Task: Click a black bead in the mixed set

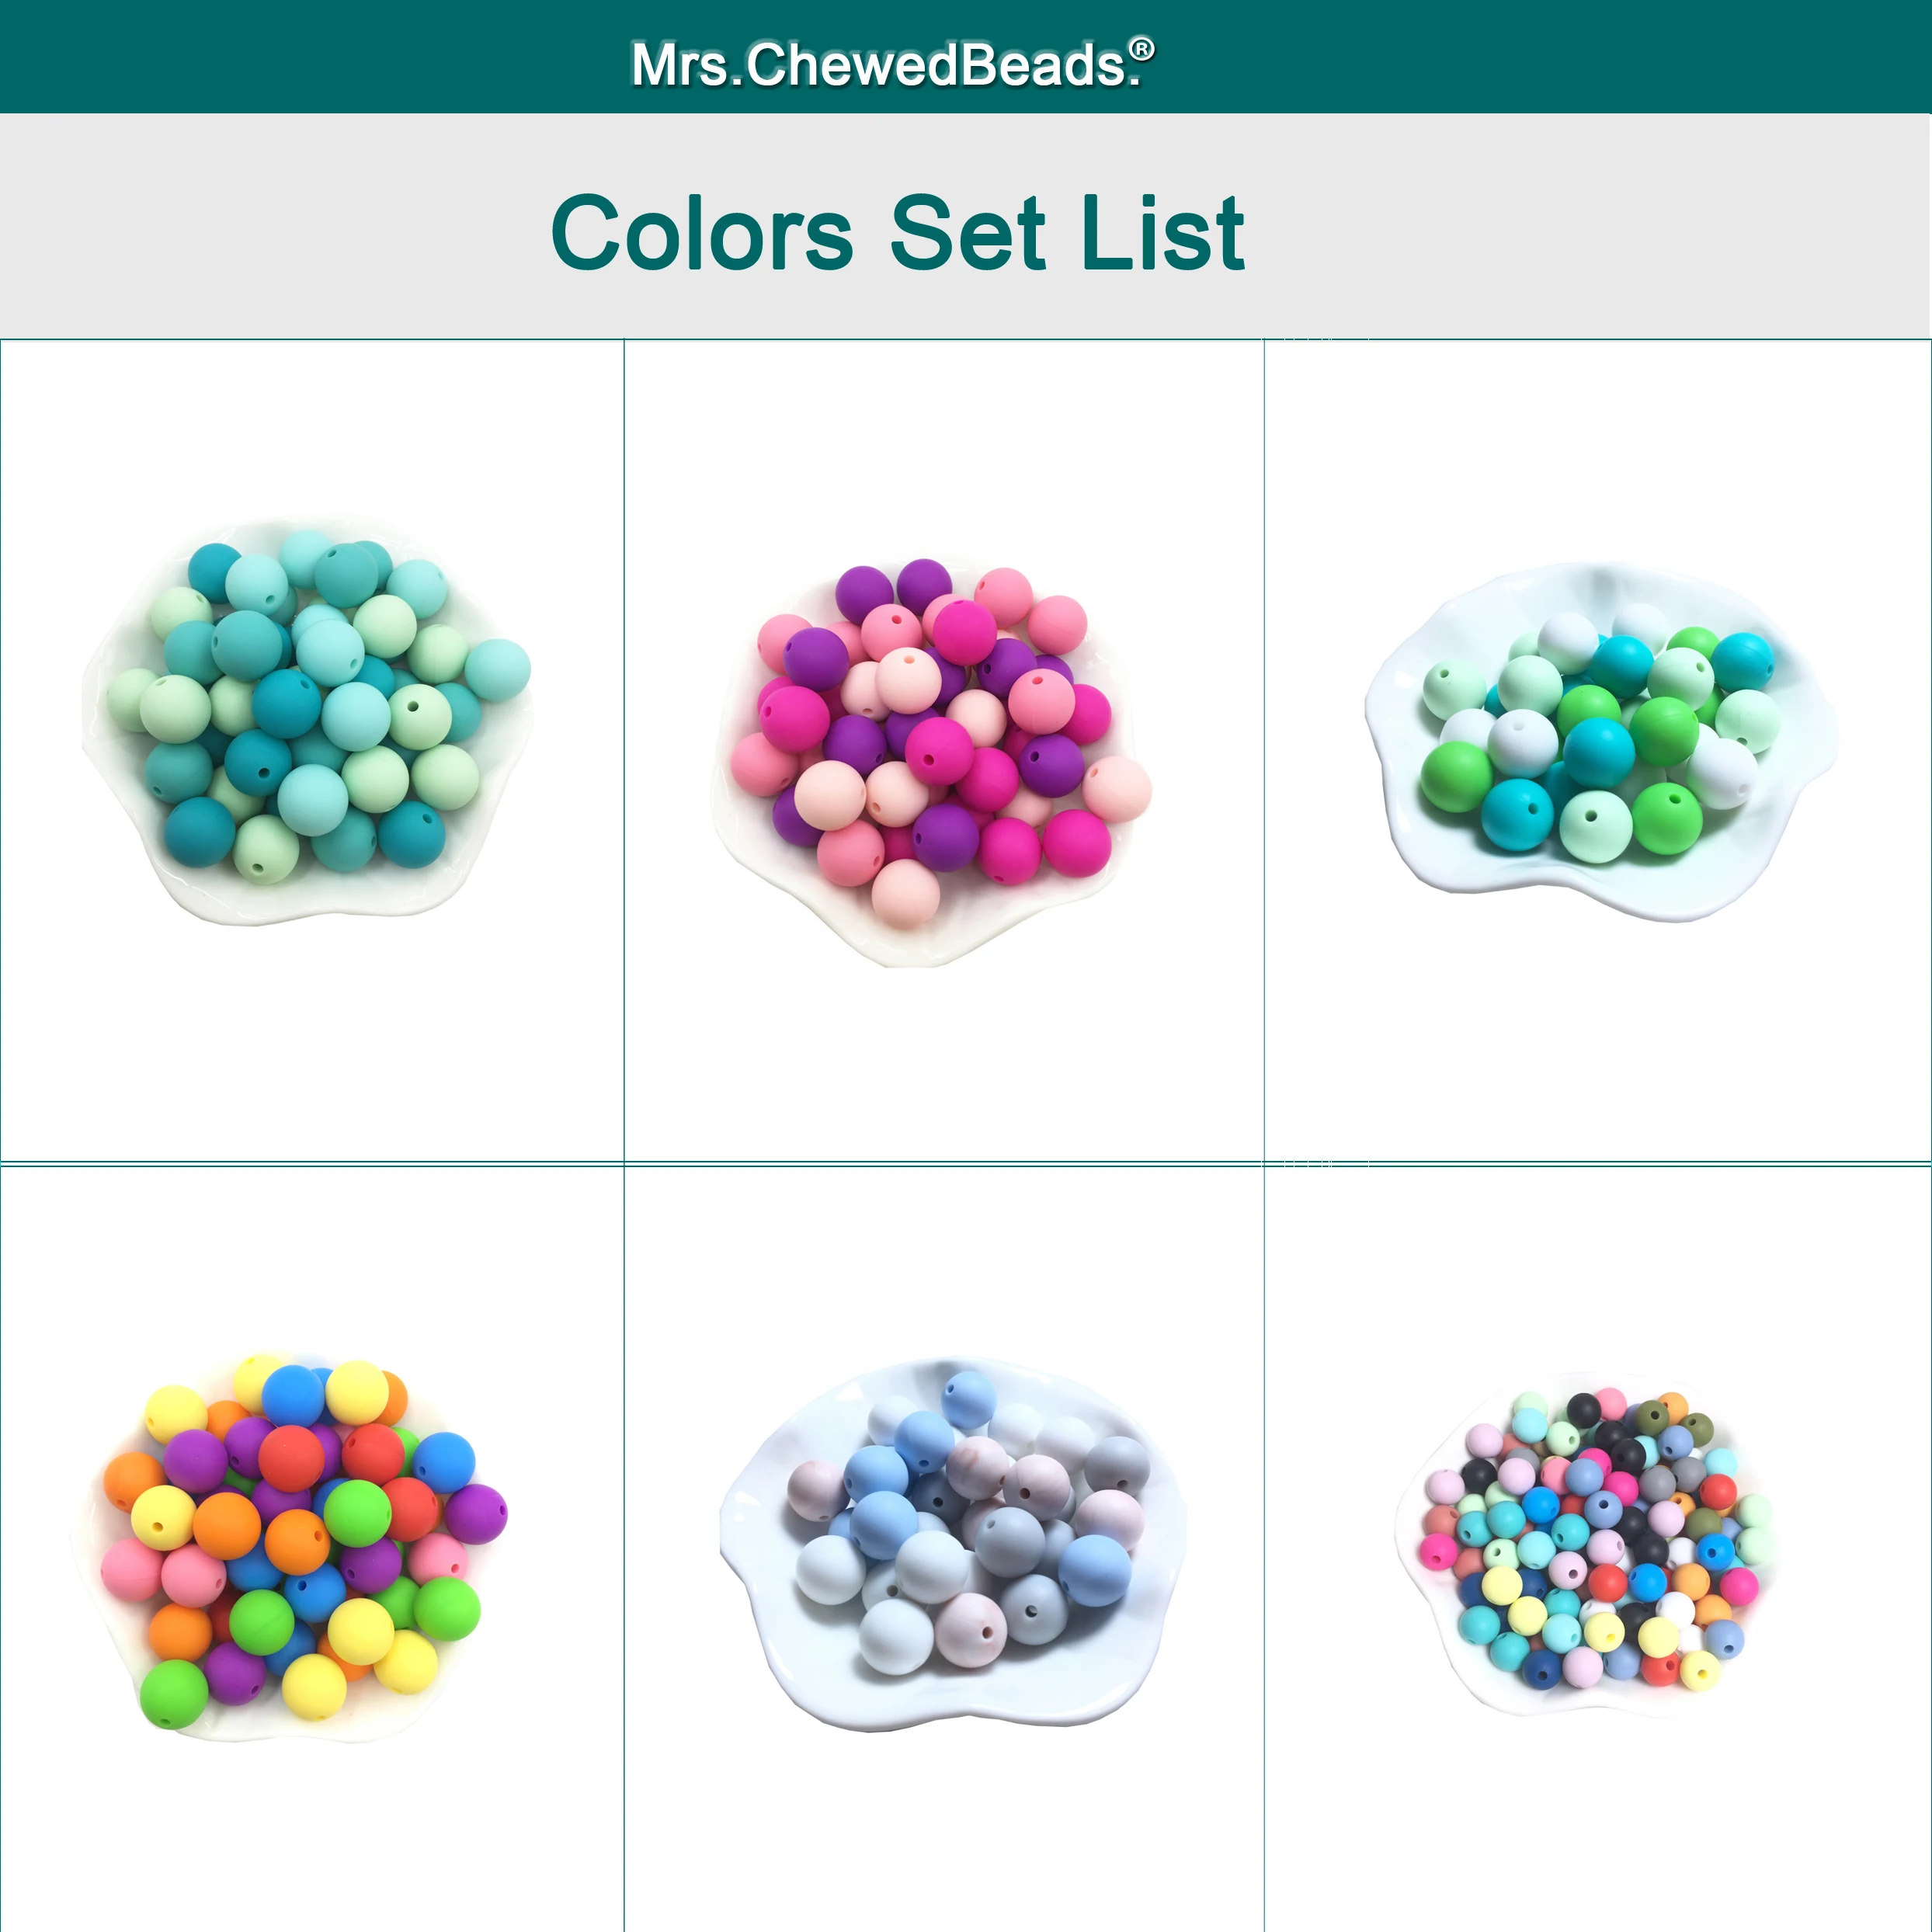Action: [x=1583, y=1409]
